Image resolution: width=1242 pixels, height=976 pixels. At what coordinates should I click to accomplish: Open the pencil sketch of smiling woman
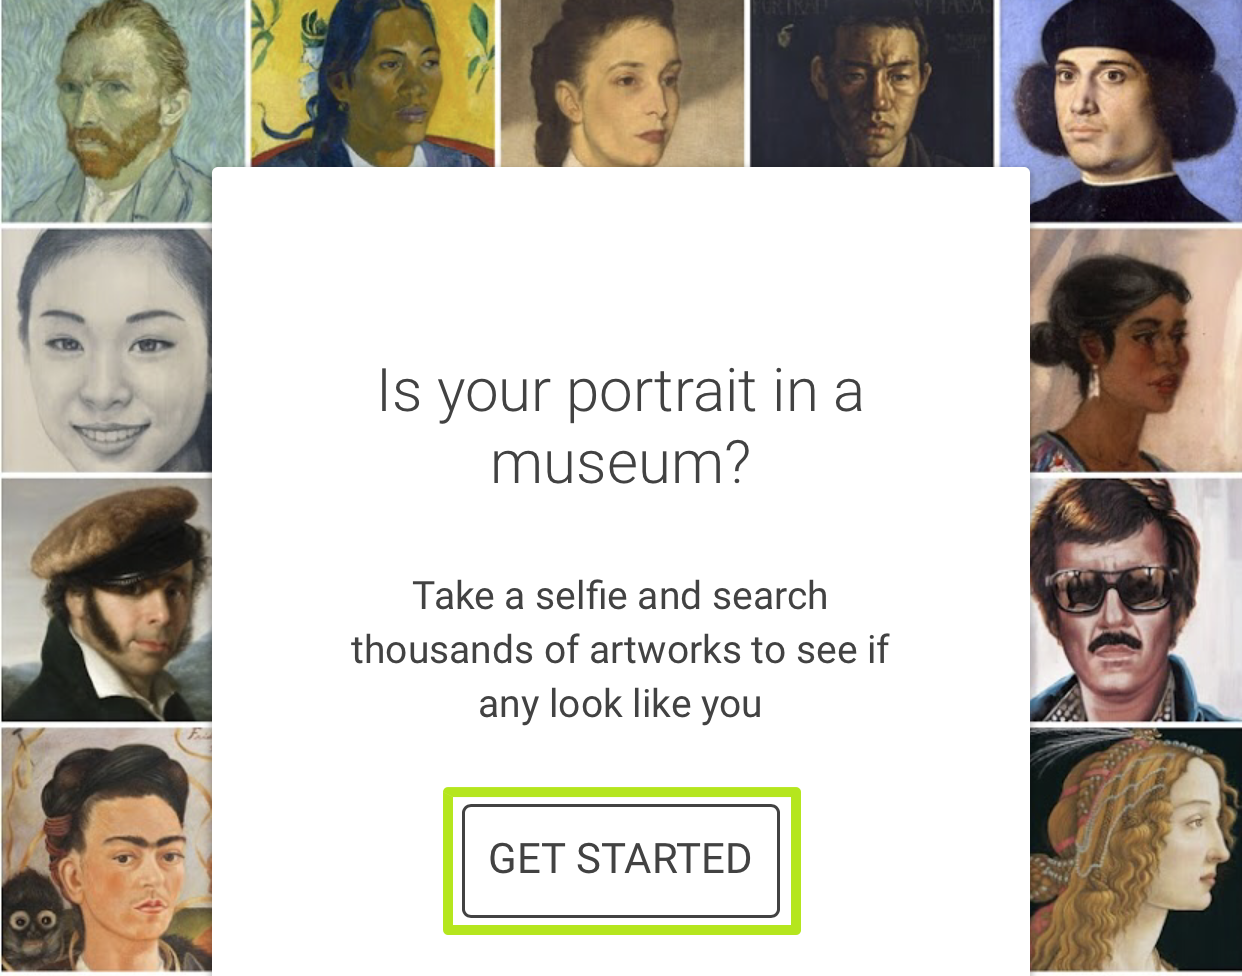point(106,350)
